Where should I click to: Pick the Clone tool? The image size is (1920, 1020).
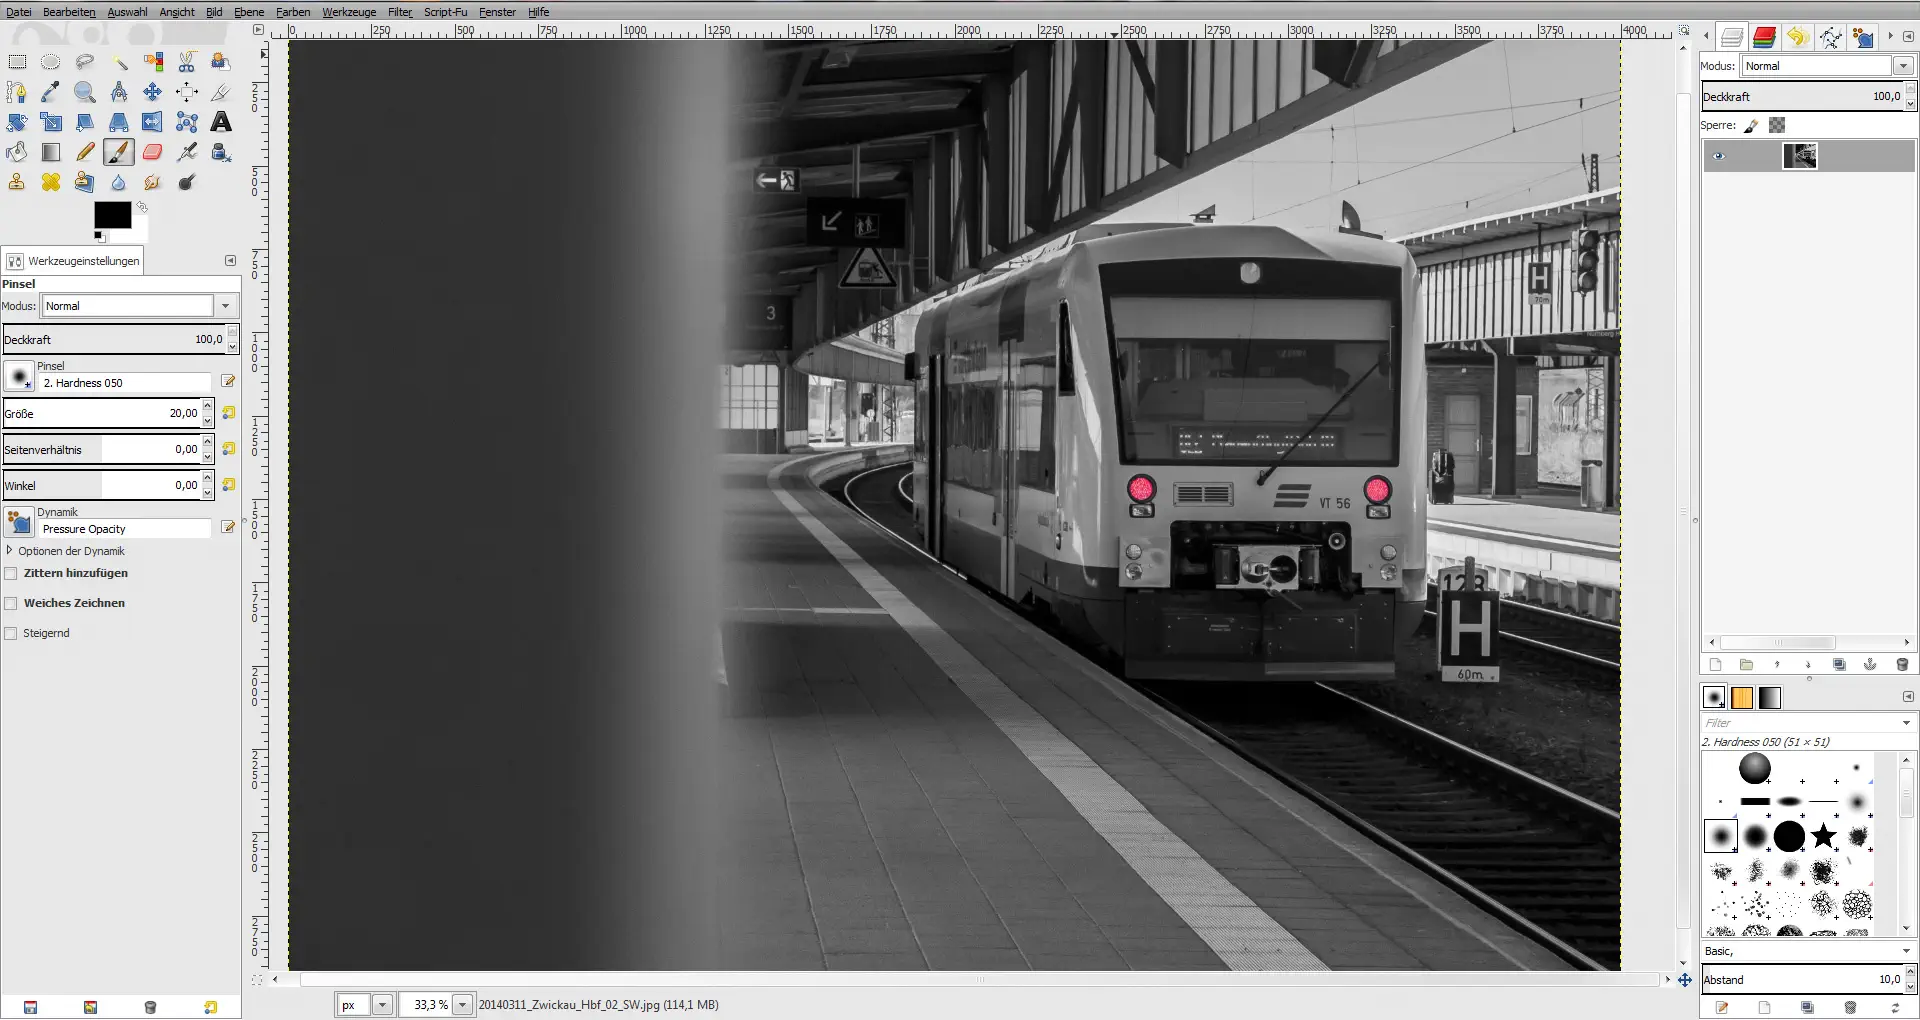pos(16,182)
